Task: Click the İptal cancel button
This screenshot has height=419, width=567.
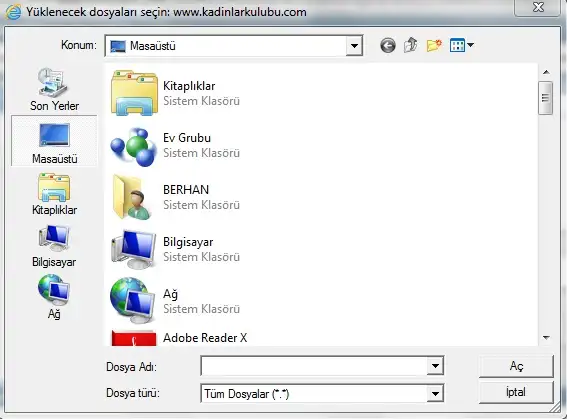Action: point(516,392)
